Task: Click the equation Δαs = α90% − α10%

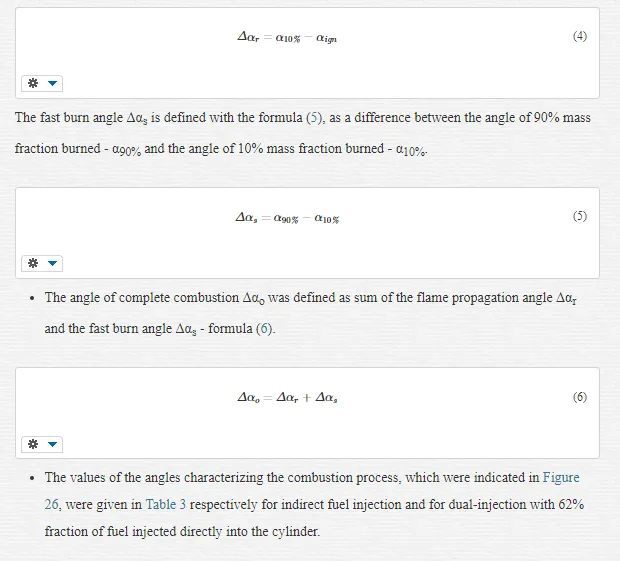Action: (x=287, y=218)
